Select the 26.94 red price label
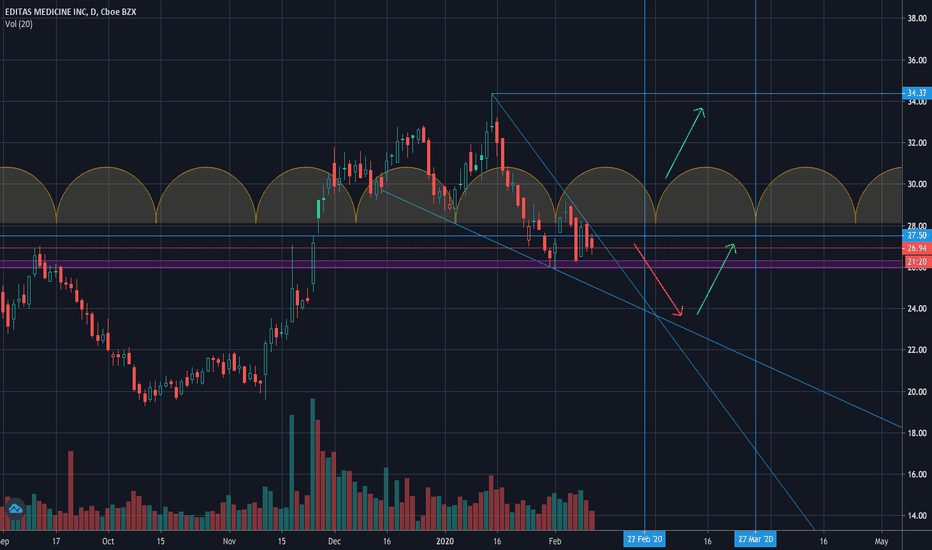The image size is (932, 550). pos(917,248)
